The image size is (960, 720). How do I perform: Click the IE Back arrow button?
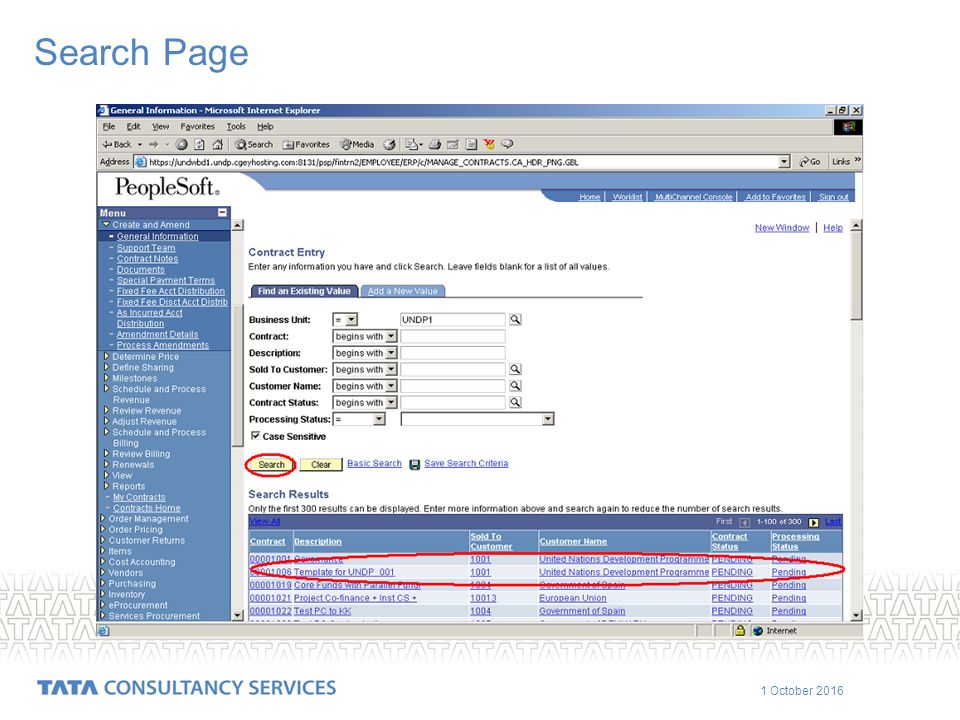(116, 144)
